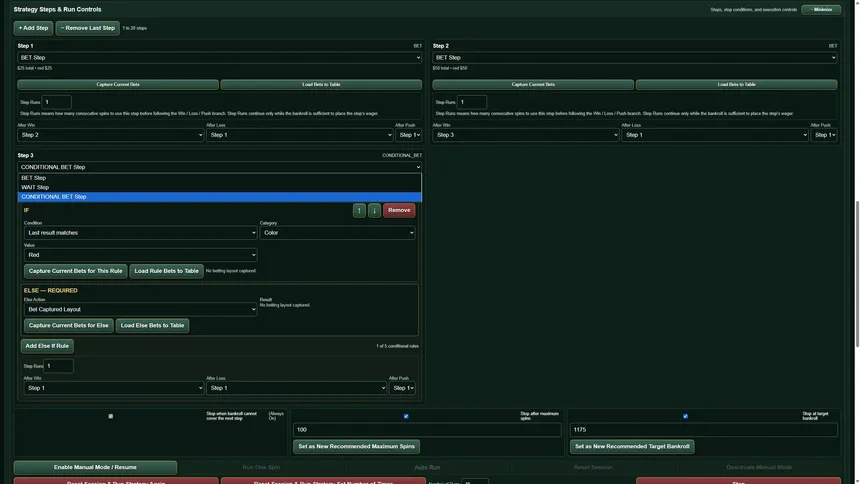Screen dimensions: 860x484
Task: Click Run One Spin button
Action: tap(261, 468)
